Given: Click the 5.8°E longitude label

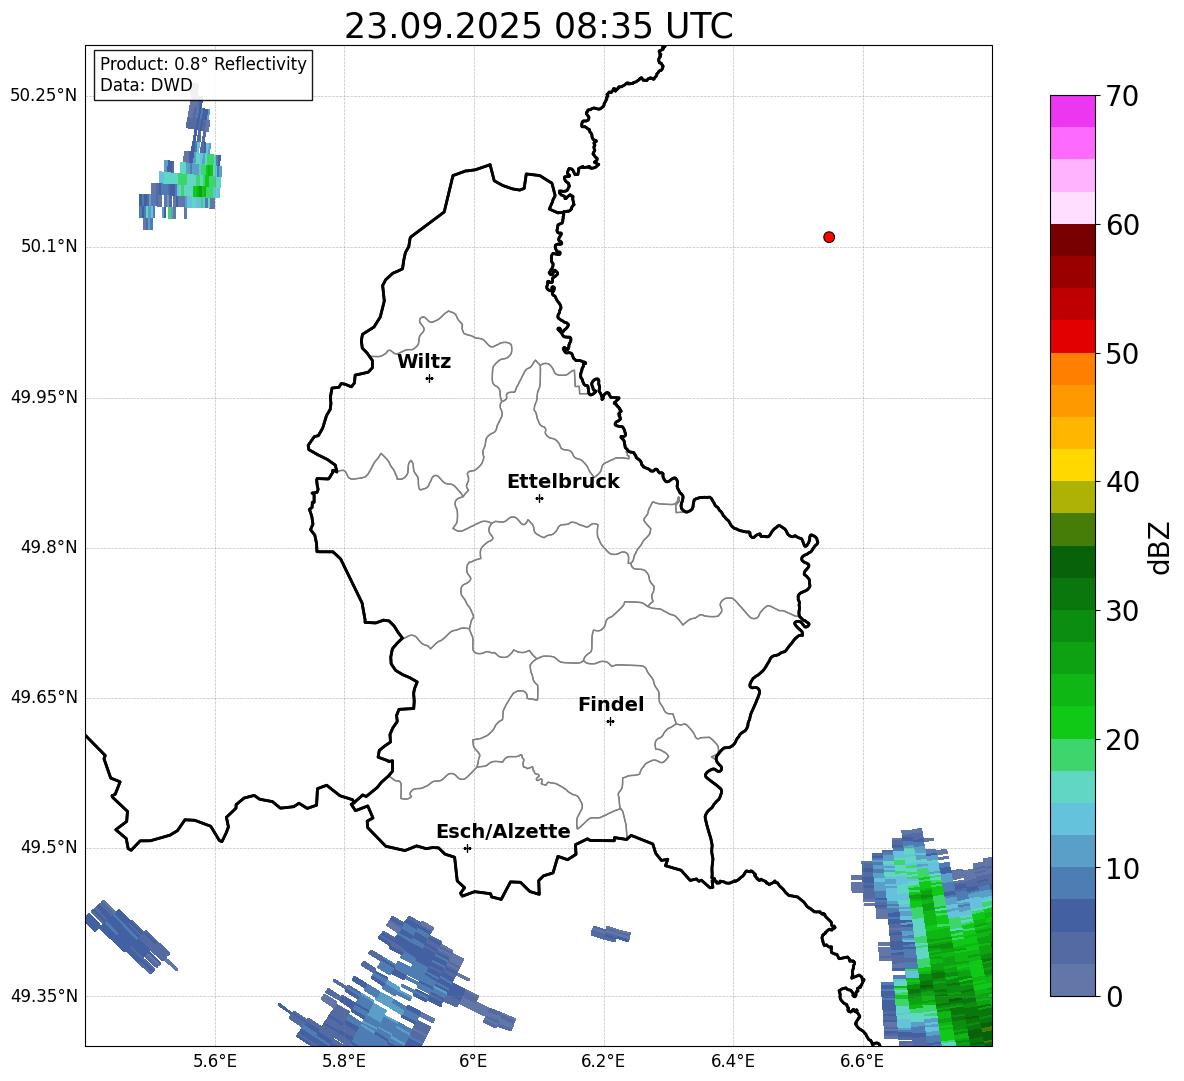Looking at the screenshot, I should pos(344,1062).
